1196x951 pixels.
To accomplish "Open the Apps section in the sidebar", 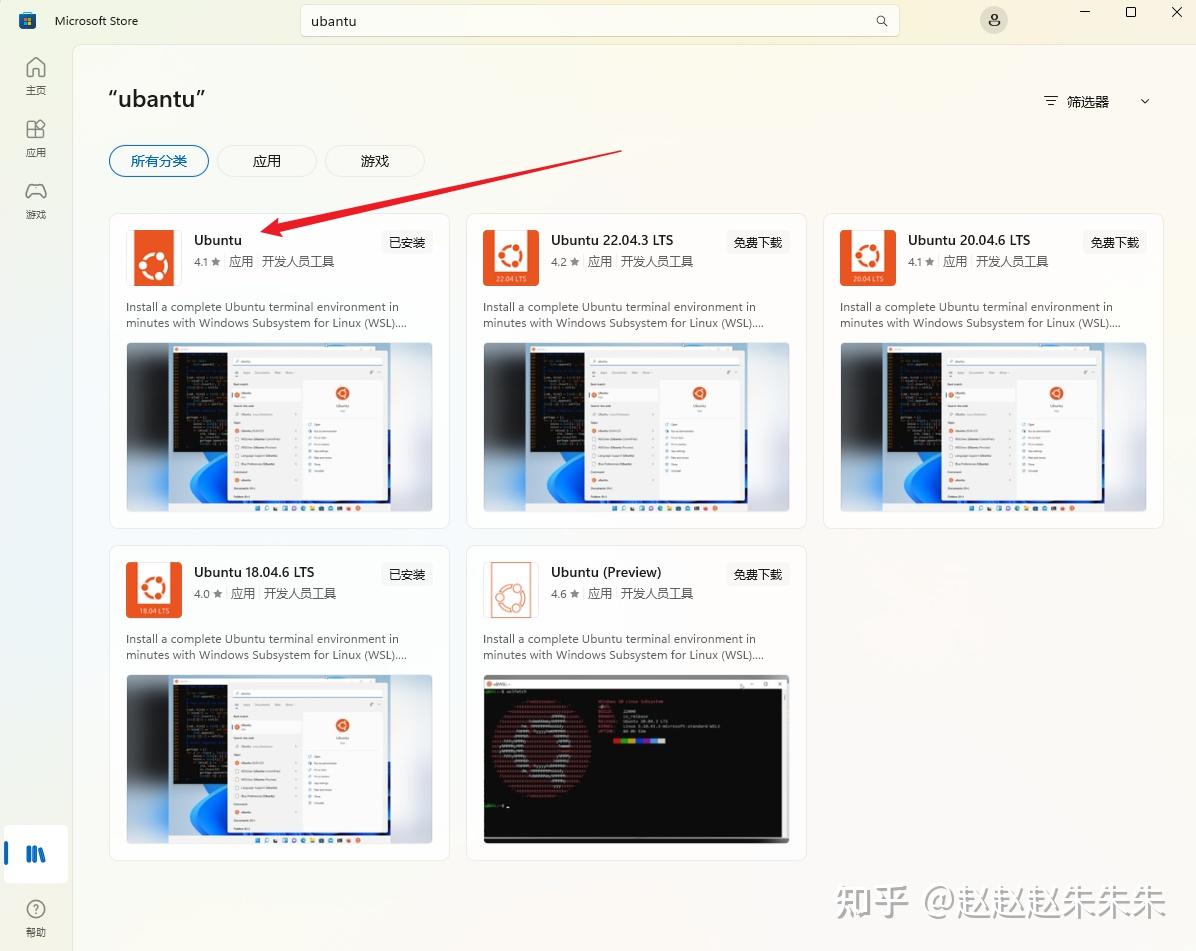I will pos(36,138).
